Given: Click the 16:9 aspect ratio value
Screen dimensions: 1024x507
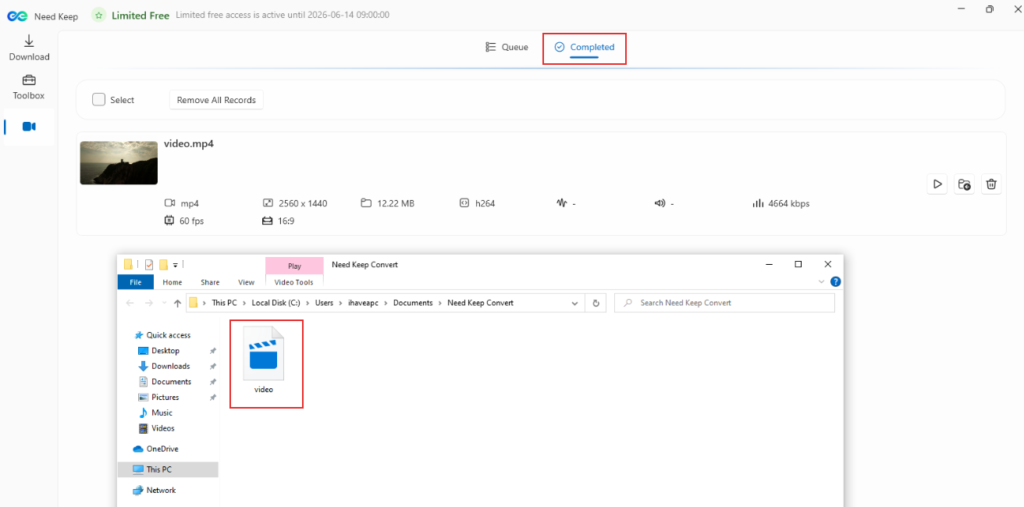Looking at the screenshot, I should [287, 221].
